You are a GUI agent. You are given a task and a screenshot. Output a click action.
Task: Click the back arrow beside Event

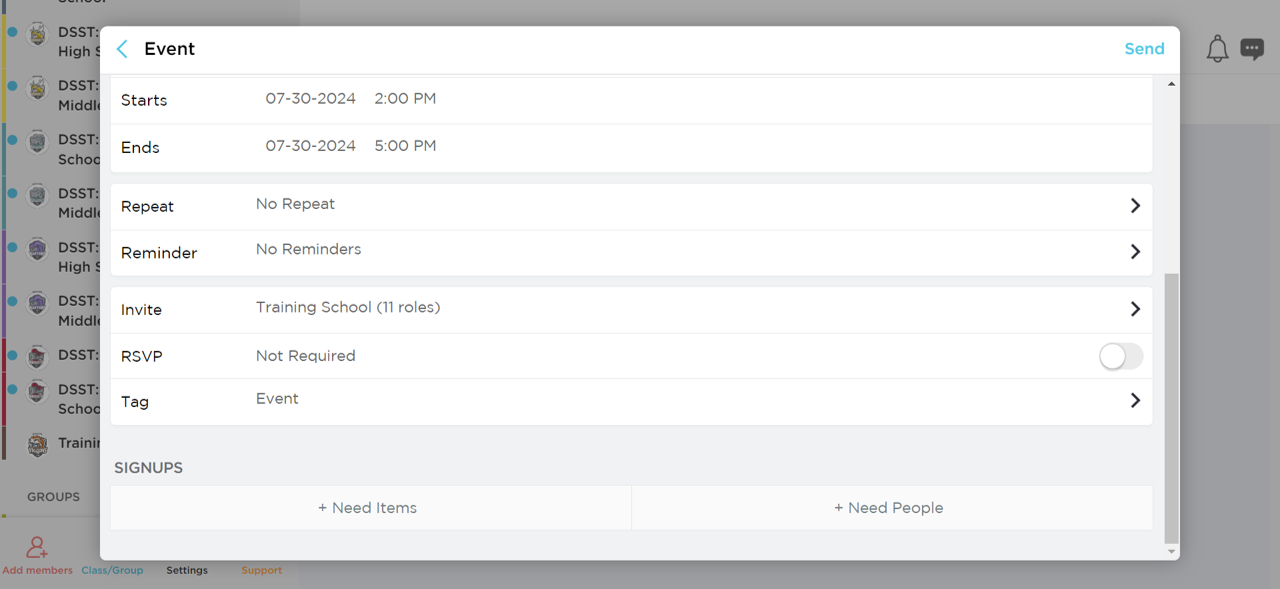coord(122,49)
